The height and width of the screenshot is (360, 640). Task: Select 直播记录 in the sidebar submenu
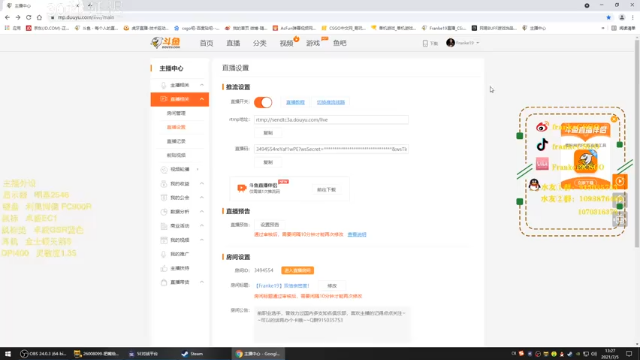[176, 141]
